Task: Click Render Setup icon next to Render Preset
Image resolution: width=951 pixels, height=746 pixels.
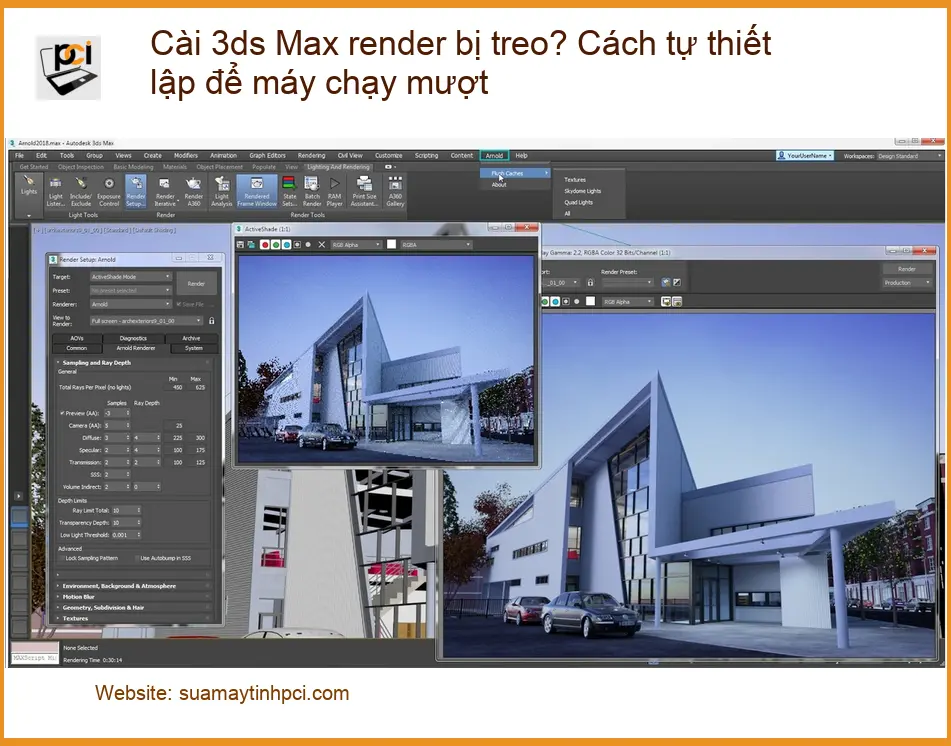Action: click(666, 282)
